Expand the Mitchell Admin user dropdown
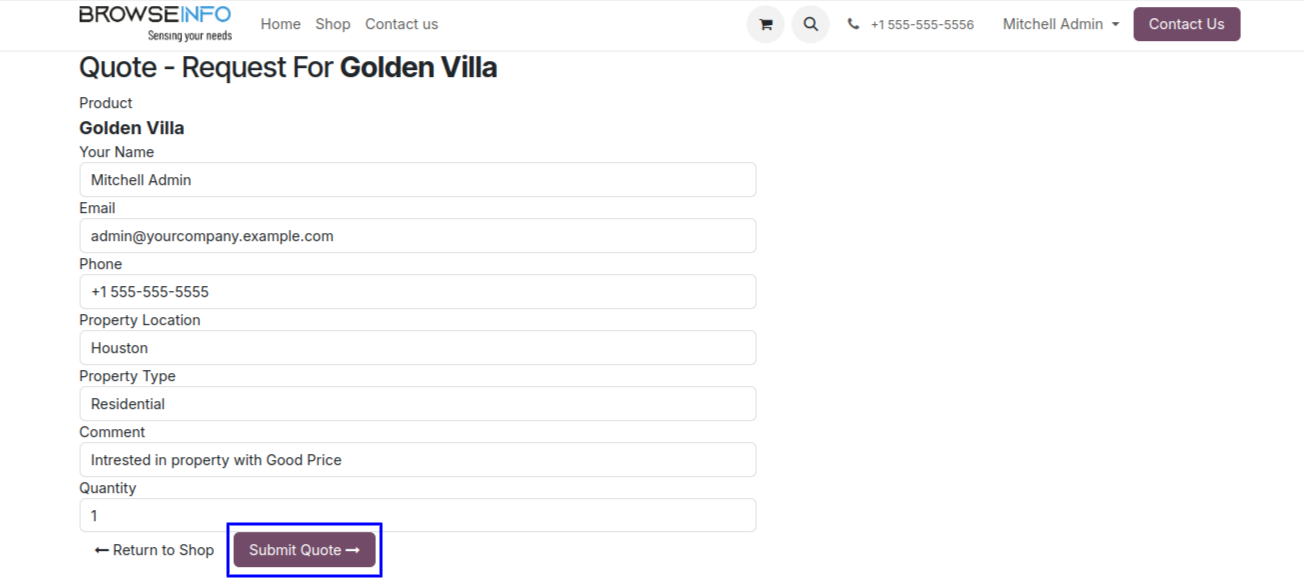Image resolution: width=1304 pixels, height=584 pixels. coord(1060,24)
